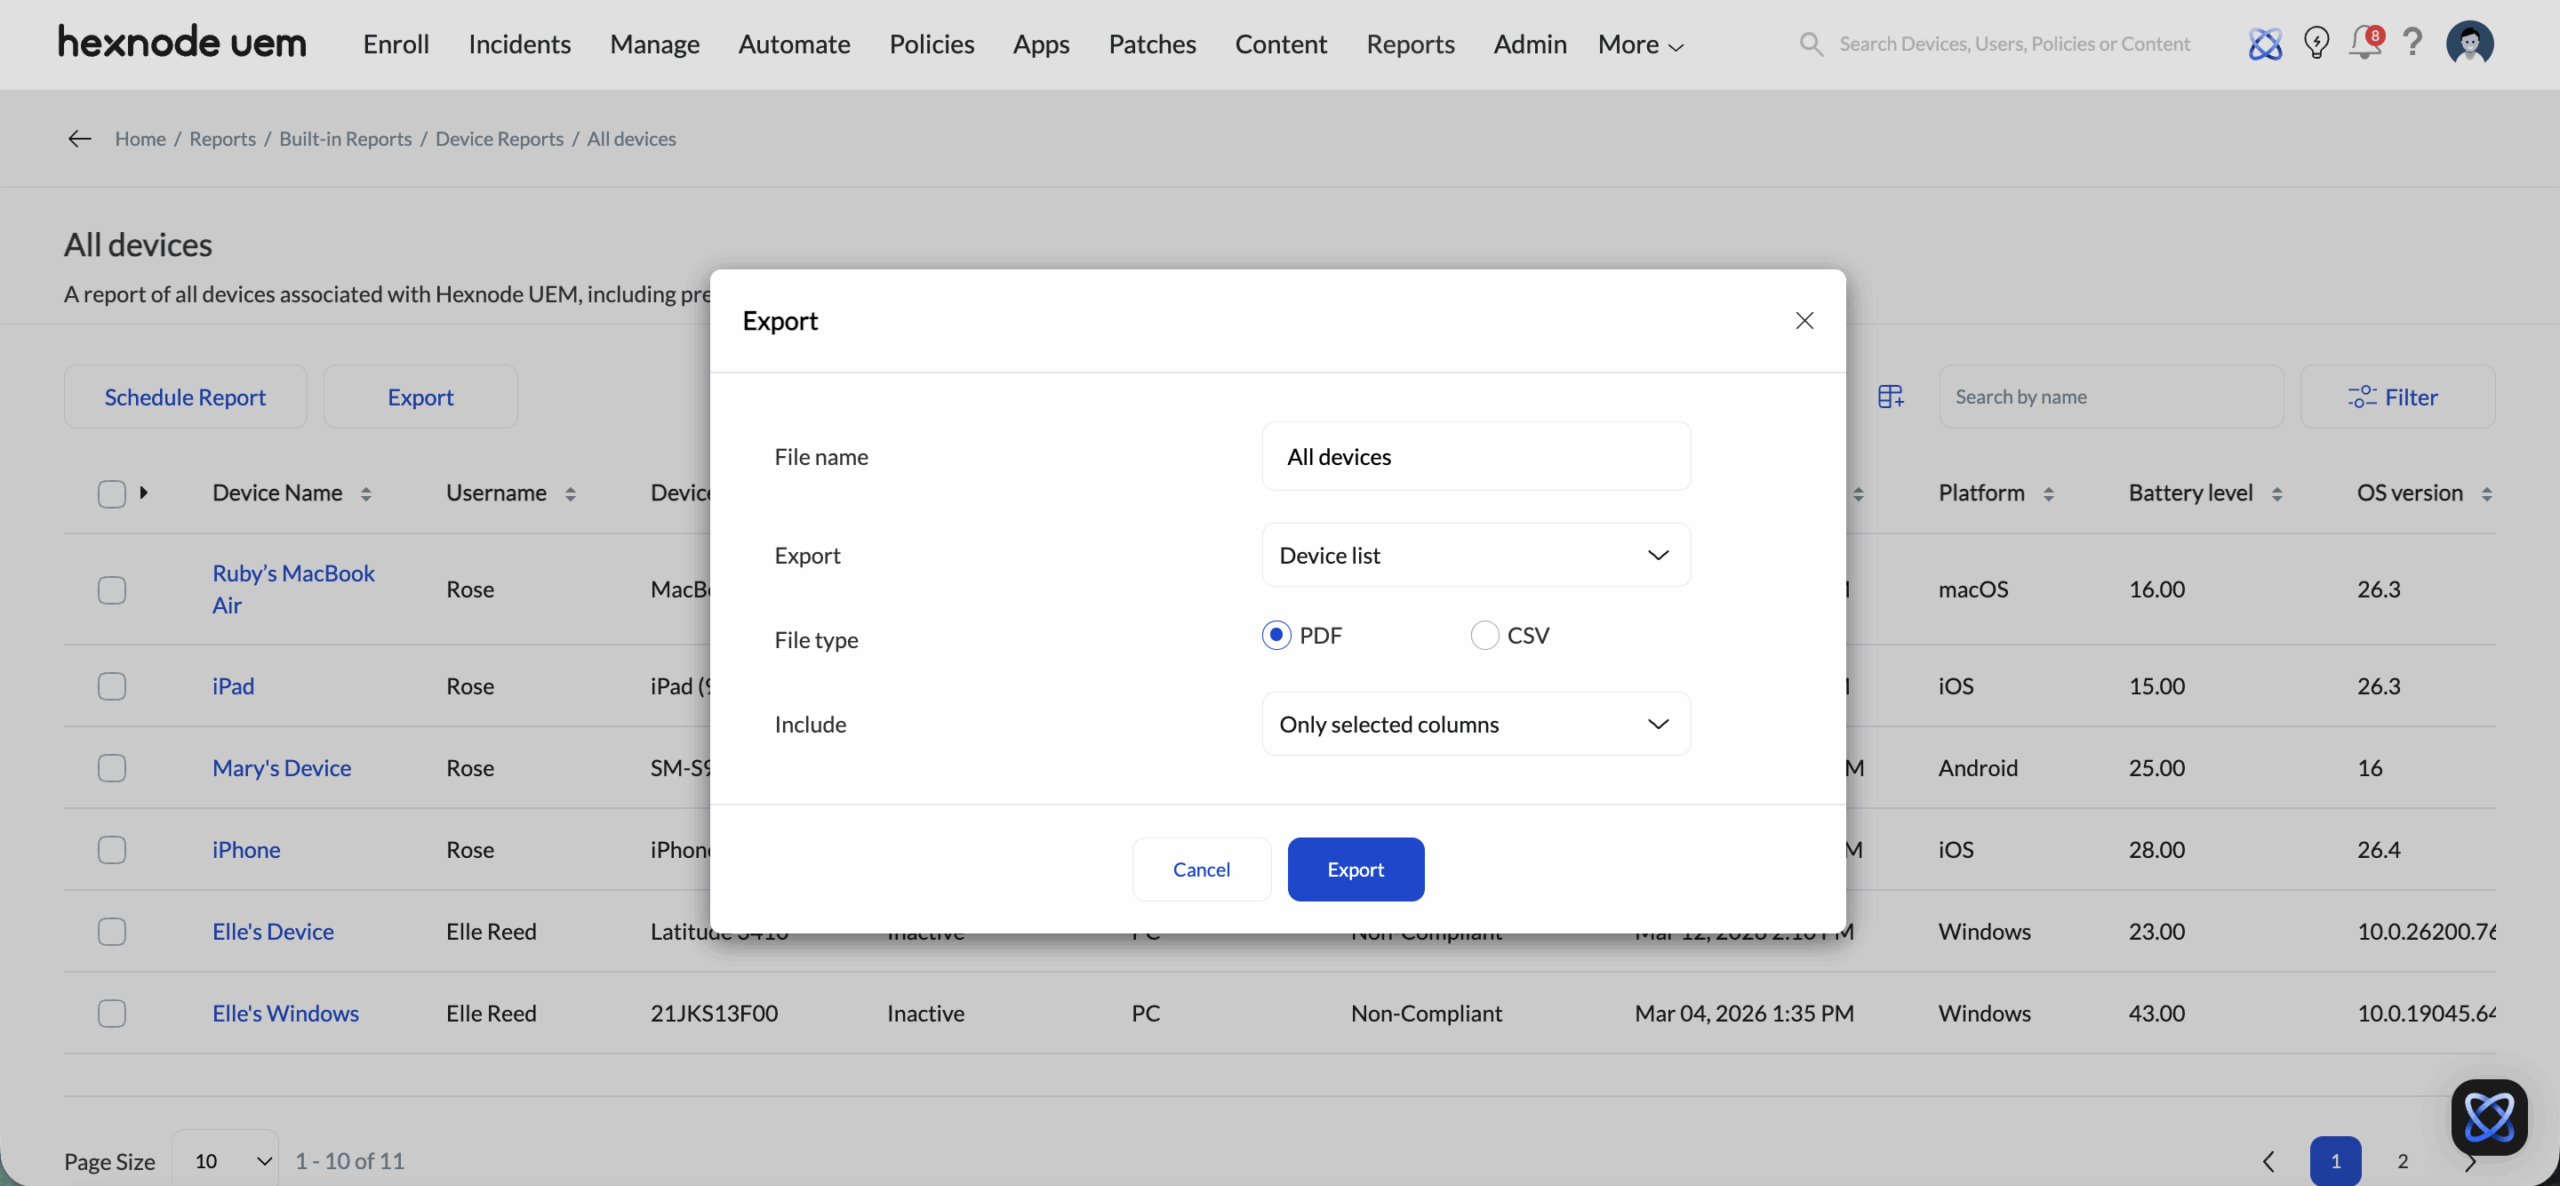Select PDF file type
Image resolution: width=2560 pixels, height=1186 pixels.
1276,635
